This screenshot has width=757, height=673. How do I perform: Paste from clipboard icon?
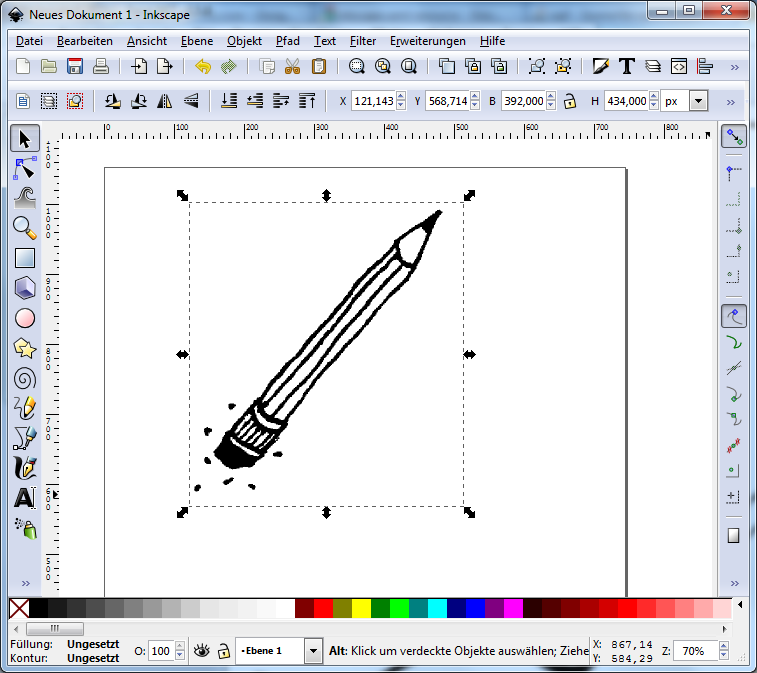point(319,66)
